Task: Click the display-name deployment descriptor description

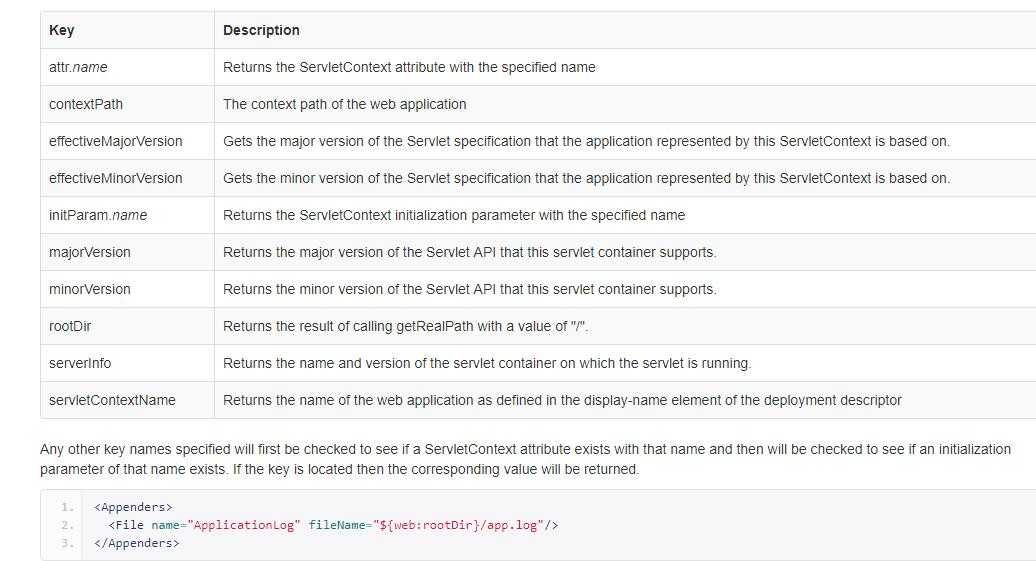Action: click(562, 400)
